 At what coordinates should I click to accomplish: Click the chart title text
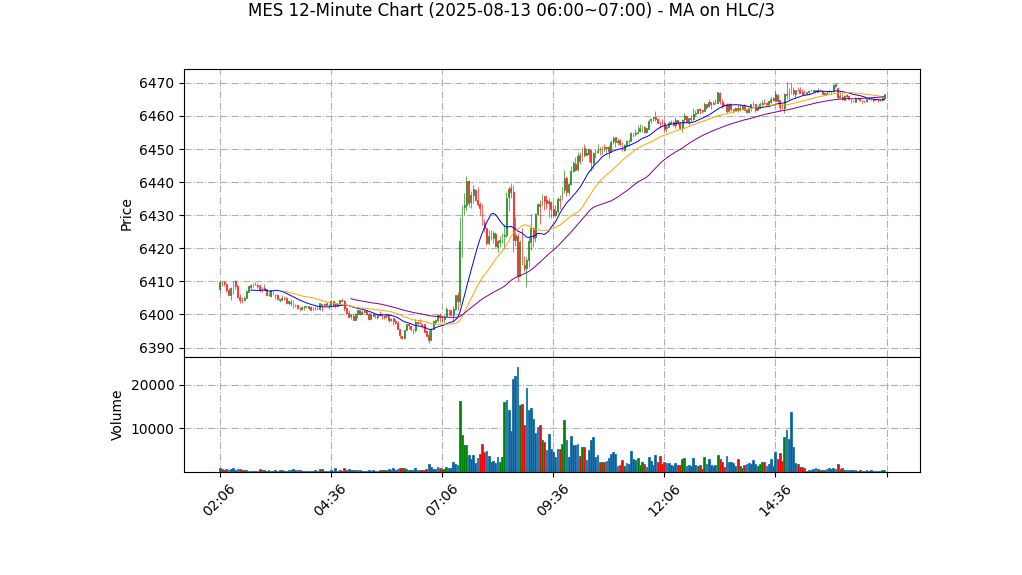pos(511,10)
